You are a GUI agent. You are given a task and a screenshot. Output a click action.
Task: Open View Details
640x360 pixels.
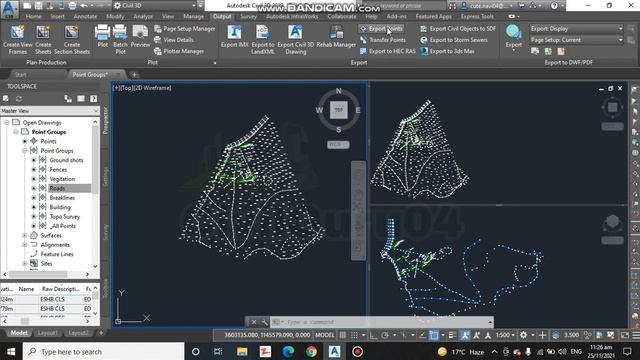tap(174, 40)
